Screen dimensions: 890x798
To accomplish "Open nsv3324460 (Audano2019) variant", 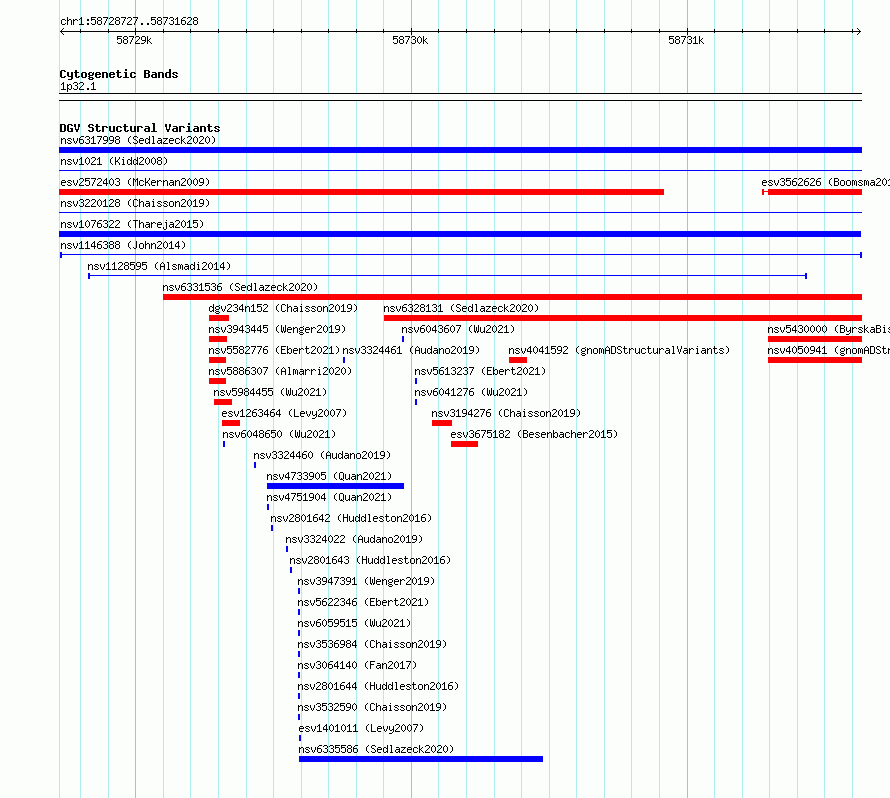I will 322,455.
